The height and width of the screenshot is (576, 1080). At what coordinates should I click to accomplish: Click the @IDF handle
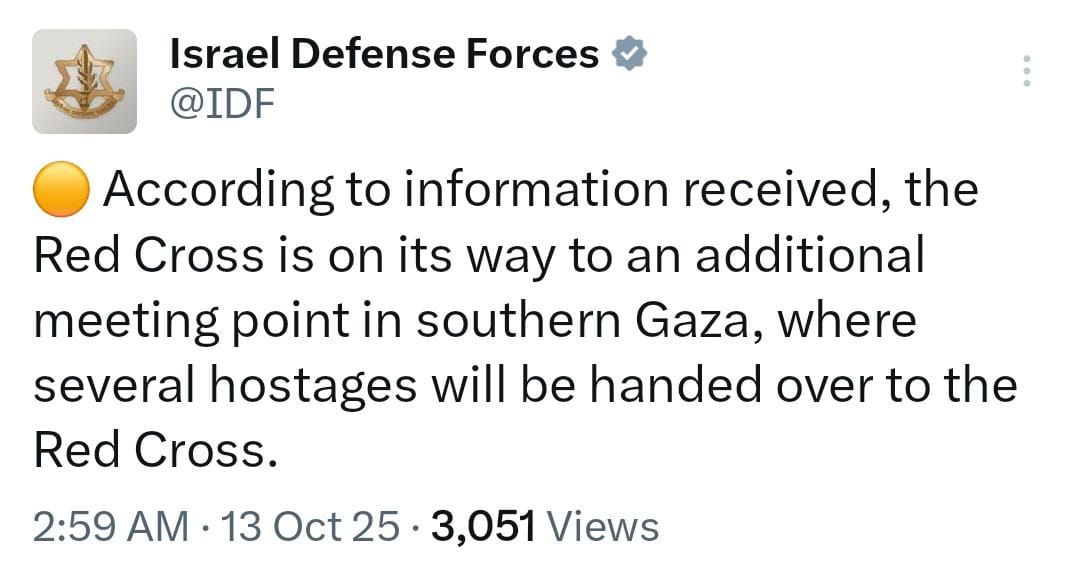click(x=222, y=103)
